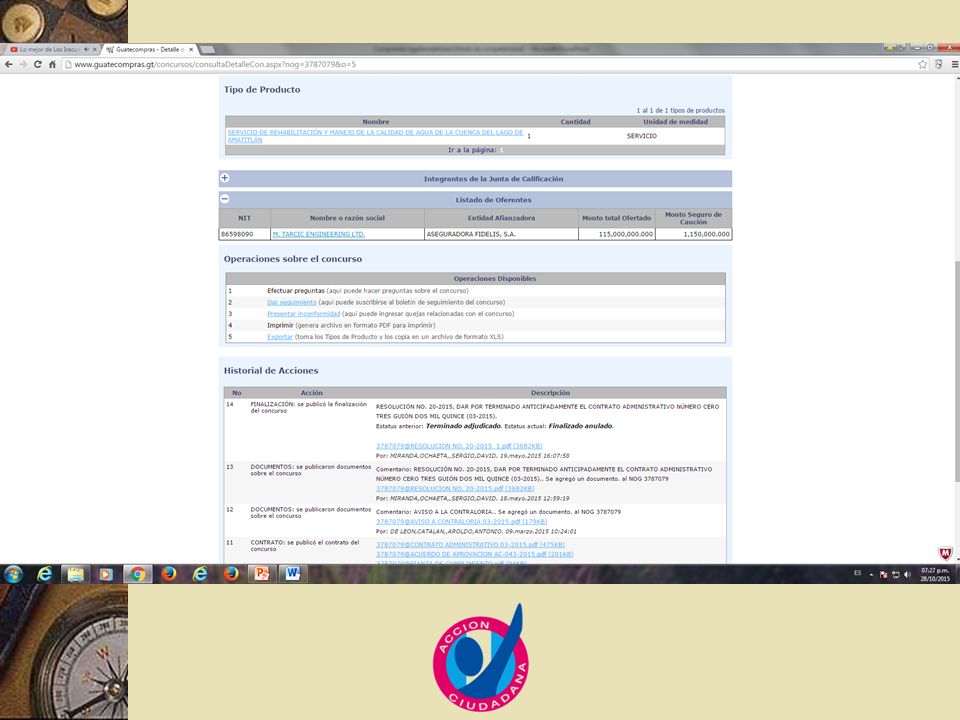Click the CONTRATO action in row 11
The height and width of the screenshot is (720, 960).
[305, 546]
